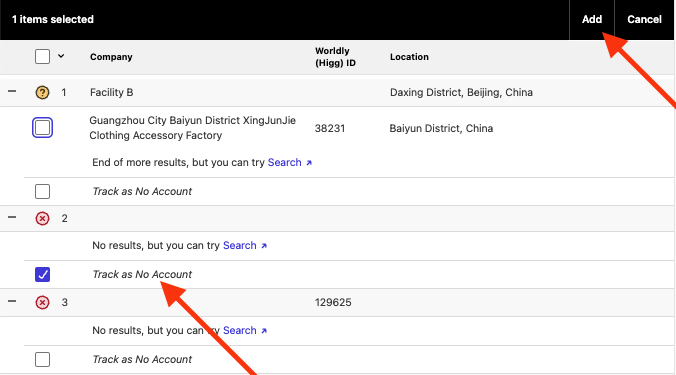Collapse row 2 results group
The width and height of the screenshot is (676, 375).
click(12, 217)
